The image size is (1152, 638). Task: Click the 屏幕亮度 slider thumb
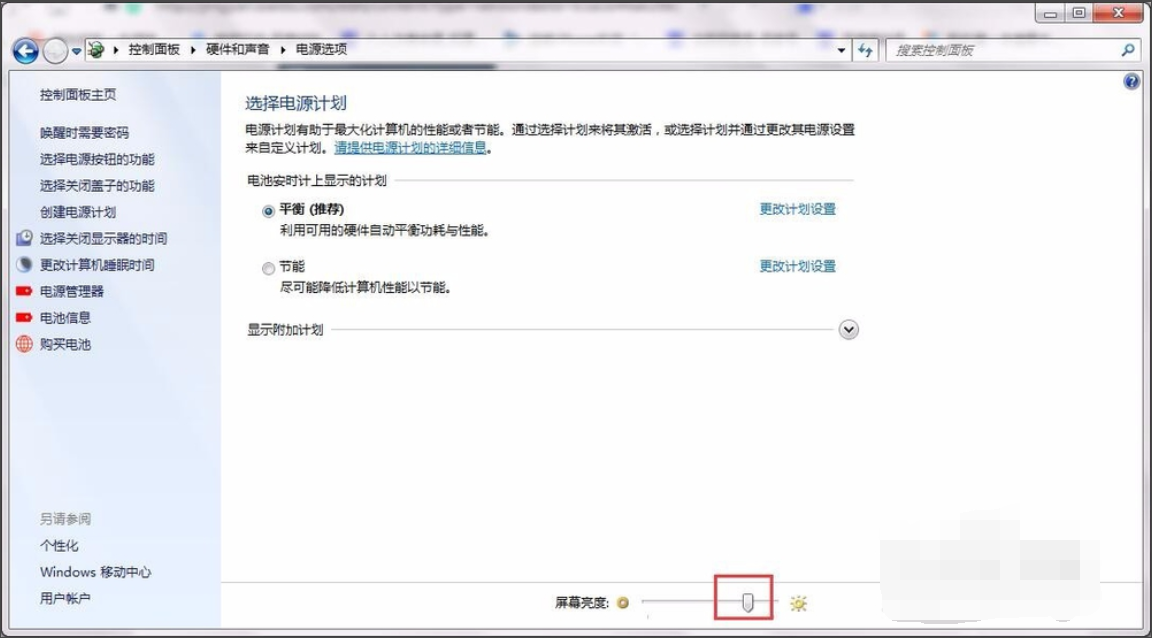click(749, 601)
